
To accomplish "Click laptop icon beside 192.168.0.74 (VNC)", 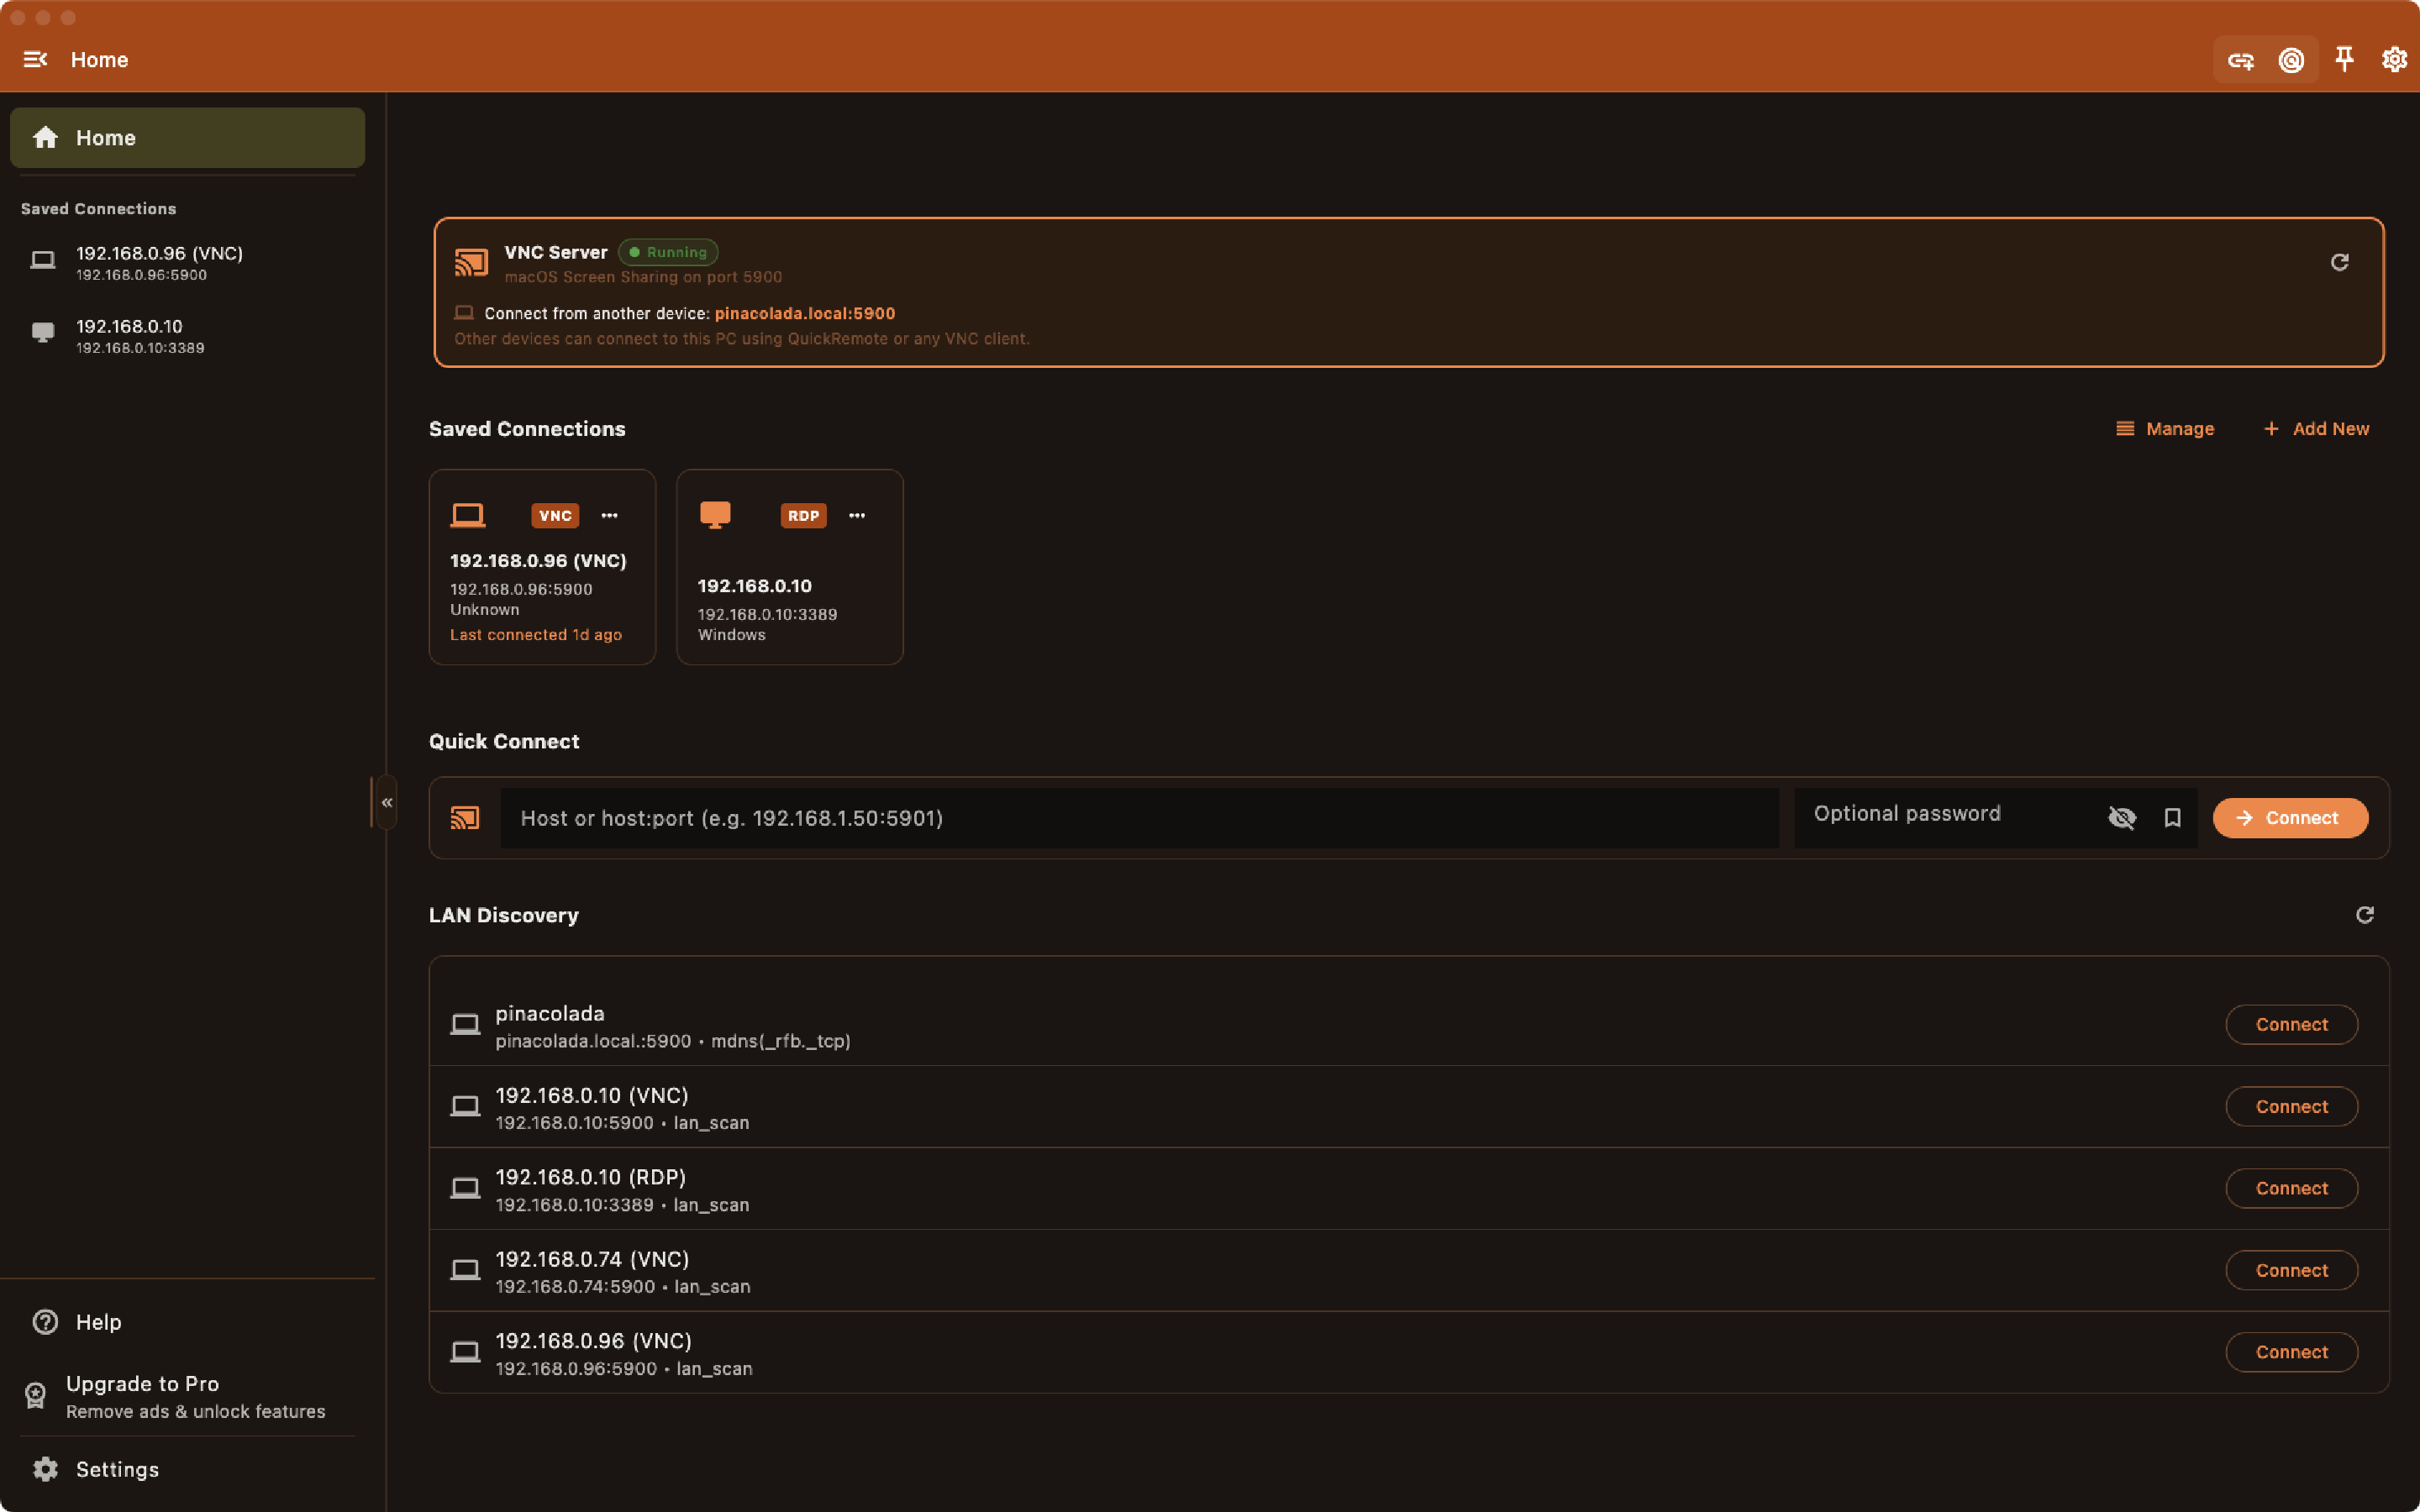I will click(x=465, y=1271).
